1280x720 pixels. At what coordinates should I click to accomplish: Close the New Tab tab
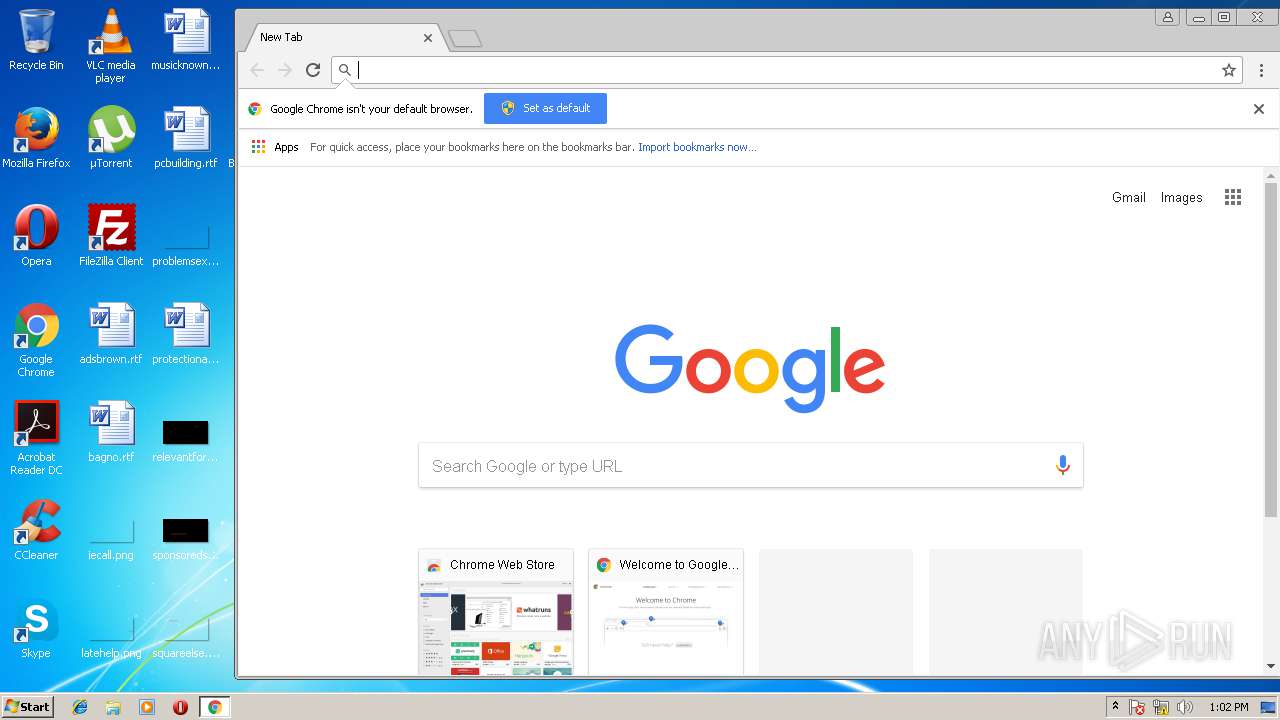coord(428,38)
